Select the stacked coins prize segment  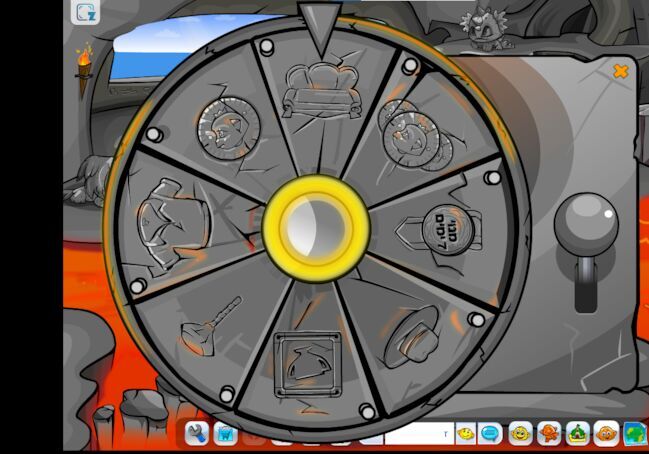416,135
